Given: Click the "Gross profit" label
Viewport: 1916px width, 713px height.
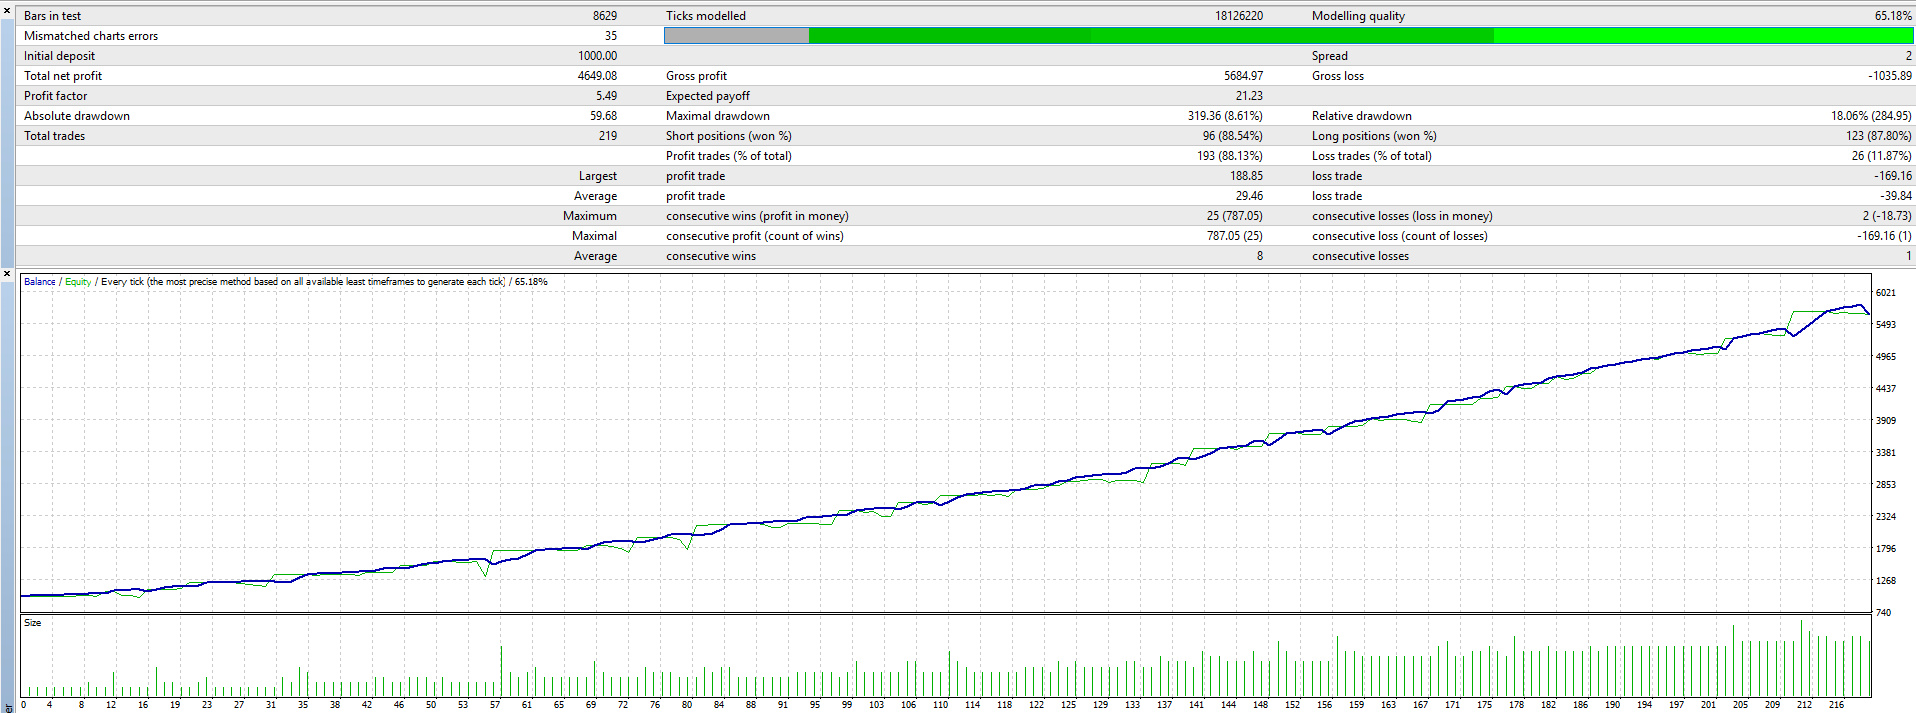Looking at the screenshot, I should pyautogui.click(x=696, y=76).
